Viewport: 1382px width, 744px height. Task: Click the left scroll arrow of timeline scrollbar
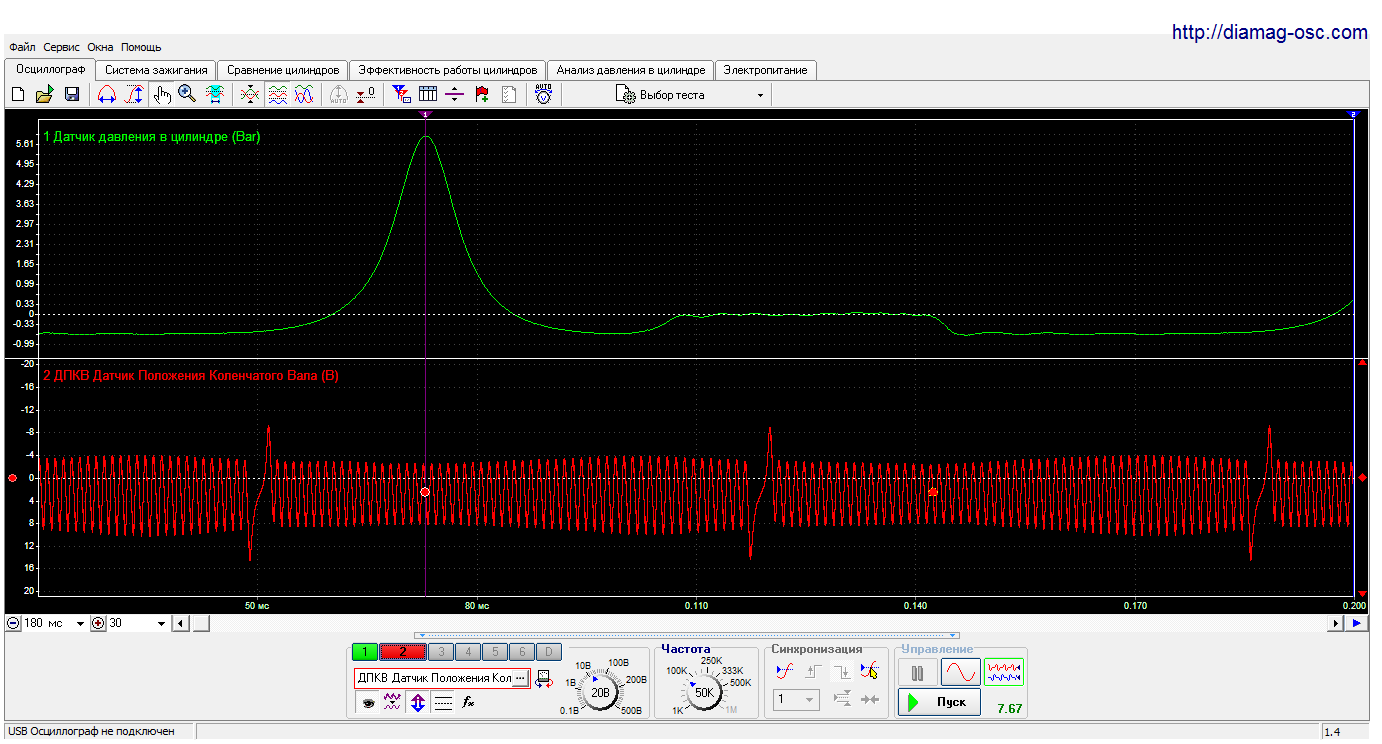click(x=181, y=623)
